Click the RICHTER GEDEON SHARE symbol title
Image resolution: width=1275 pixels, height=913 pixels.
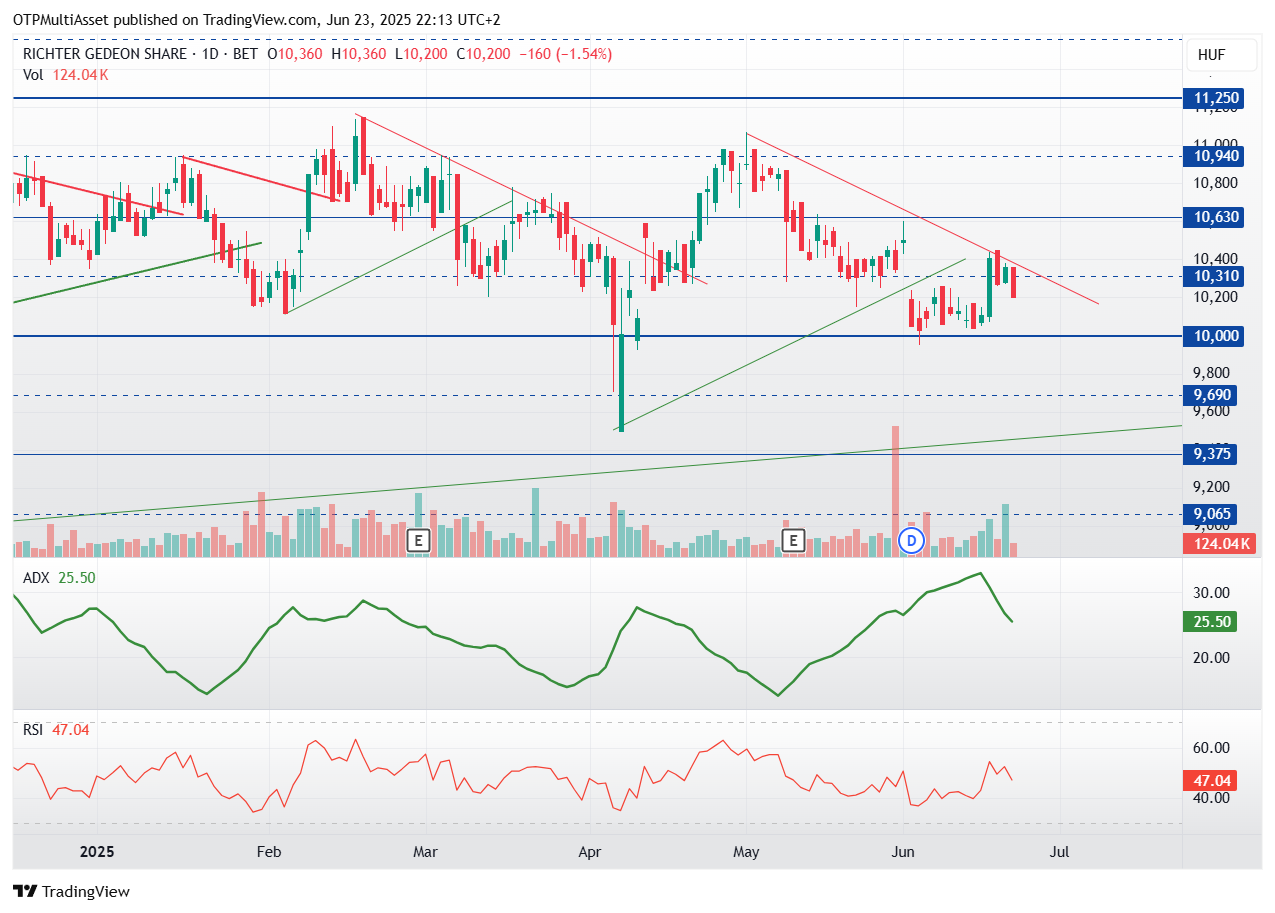pyautogui.click(x=106, y=54)
